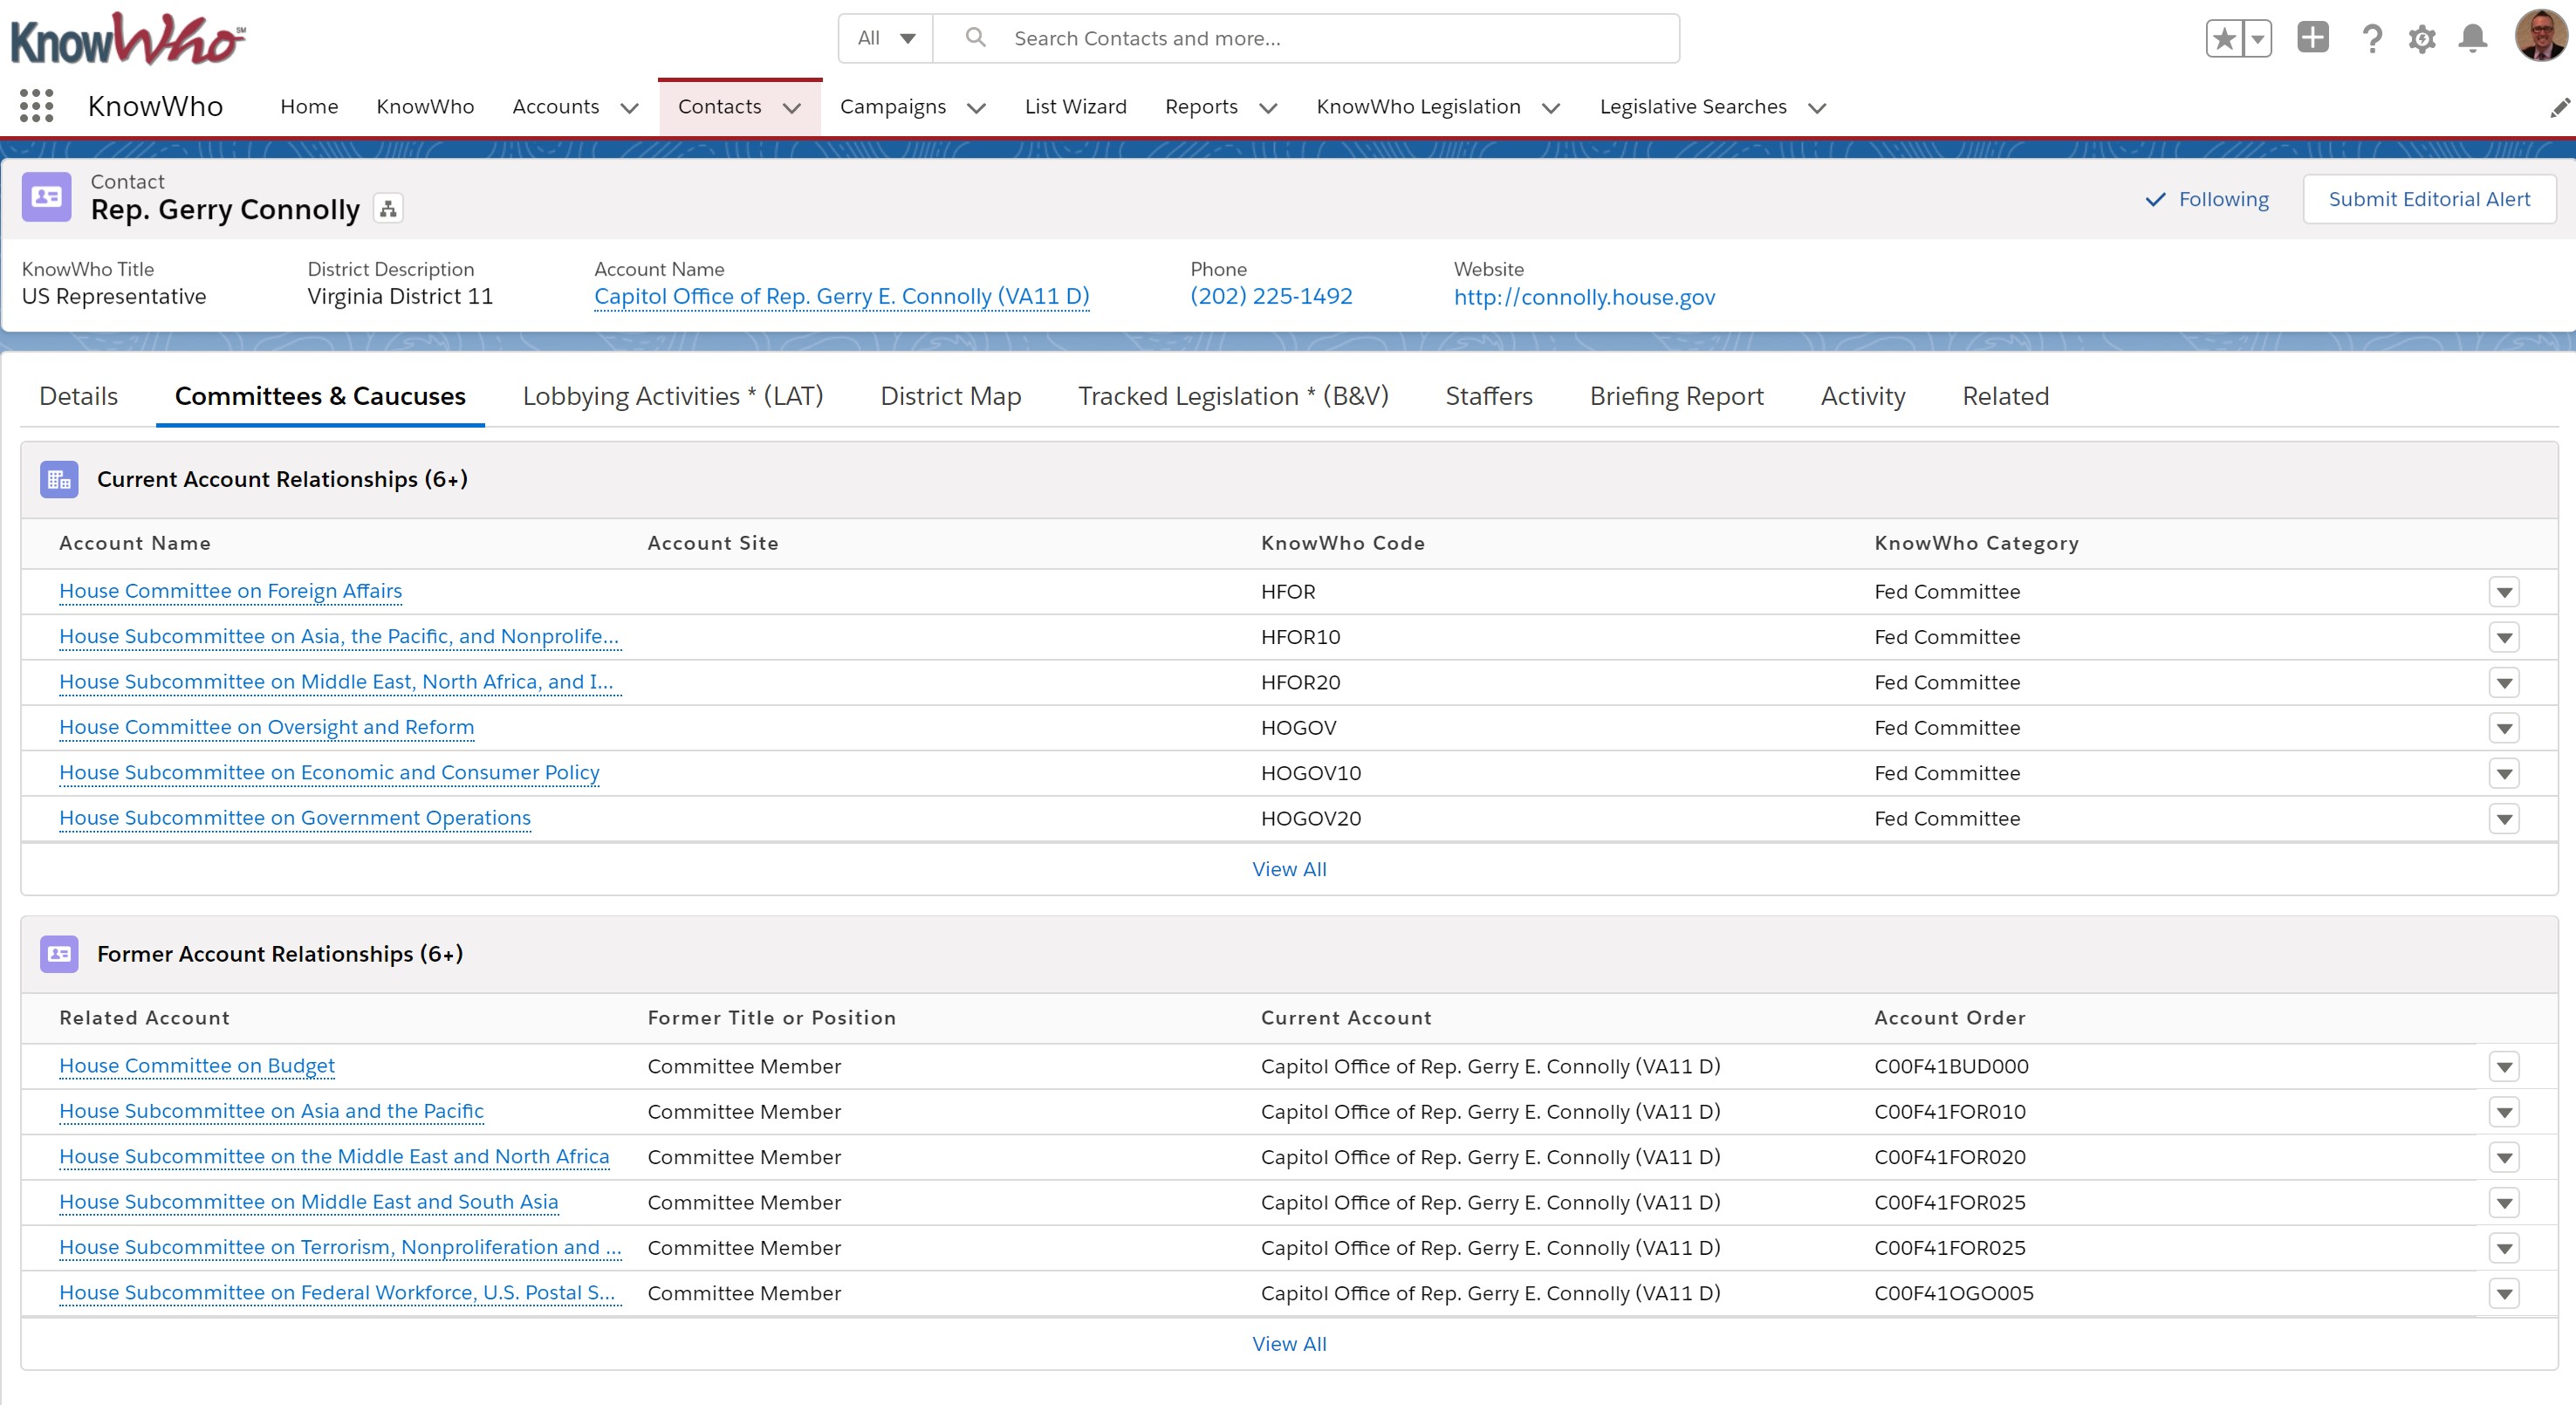Open the Notifications bell icon
Viewport: 2576px width, 1405px height.
click(2472, 39)
